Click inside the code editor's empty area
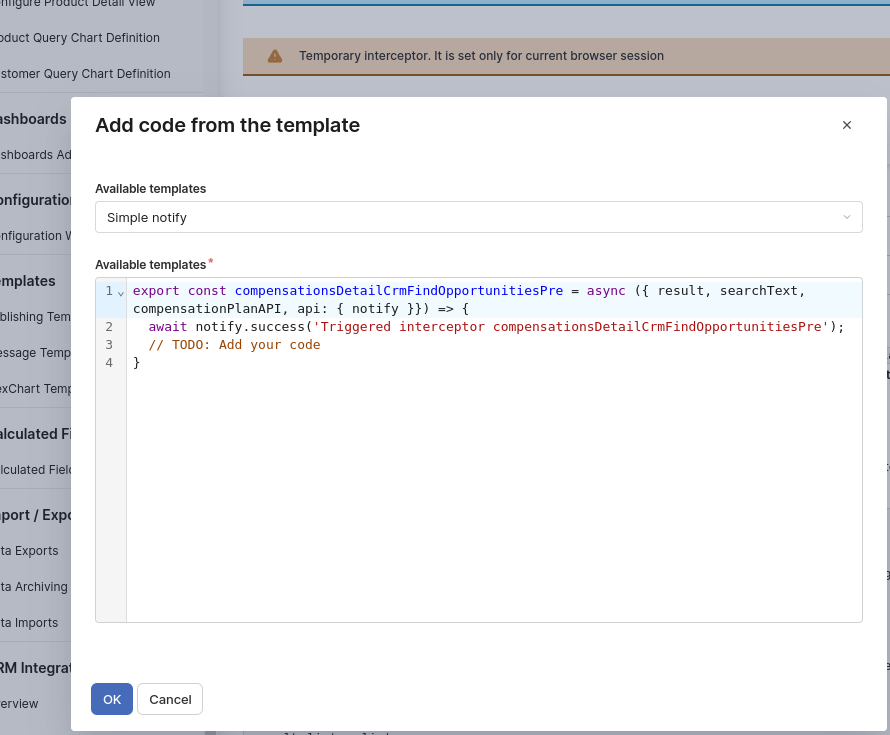890x735 pixels. pyautogui.click(x=493, y=500)
